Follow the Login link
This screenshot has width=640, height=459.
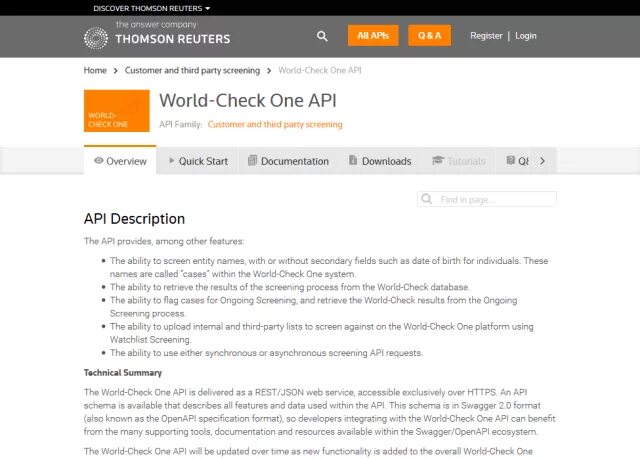(526, 36)
